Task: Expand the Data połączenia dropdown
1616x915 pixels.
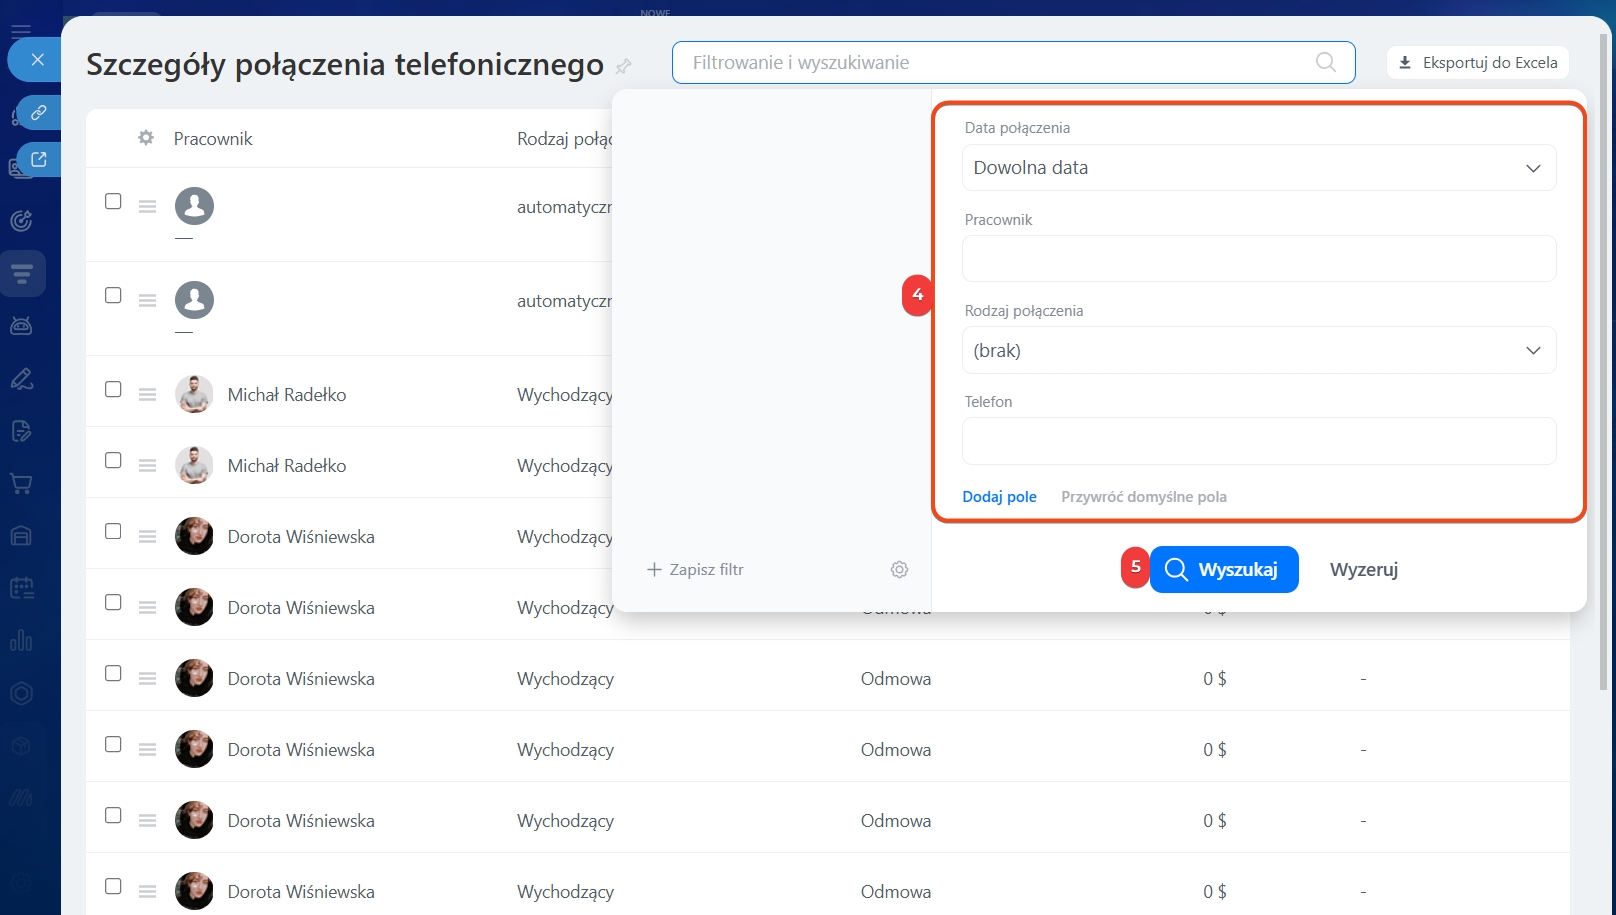Action: click(x=1258, y=168)
